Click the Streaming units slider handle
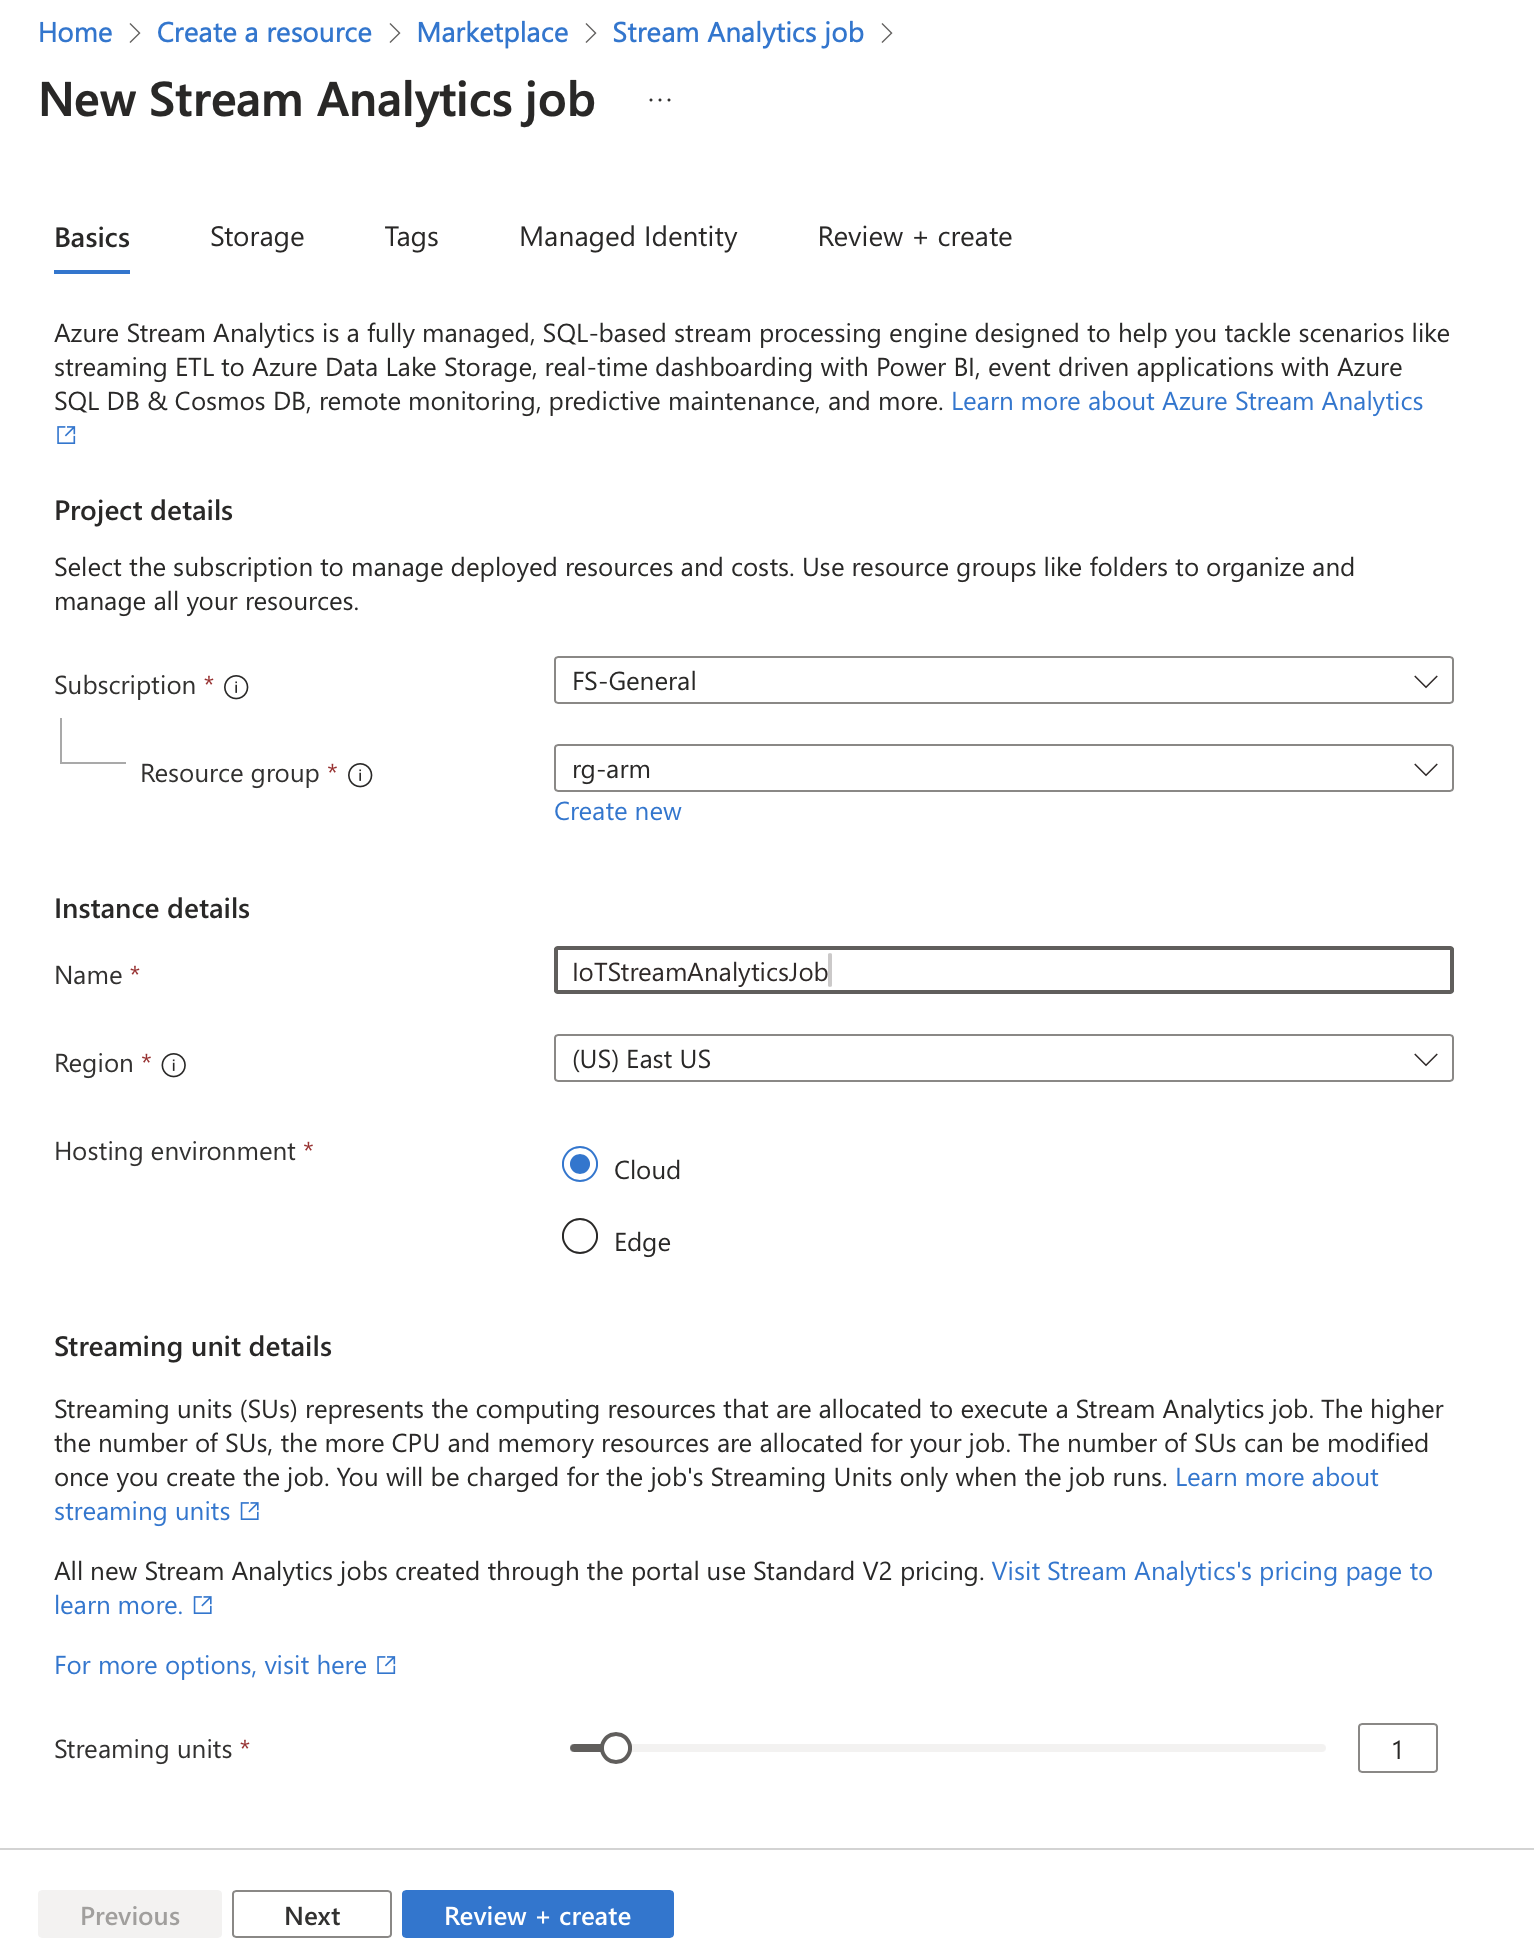Image resolution: width=1534 pixels, height=1952 pixels. click(x=616, y=1748)
